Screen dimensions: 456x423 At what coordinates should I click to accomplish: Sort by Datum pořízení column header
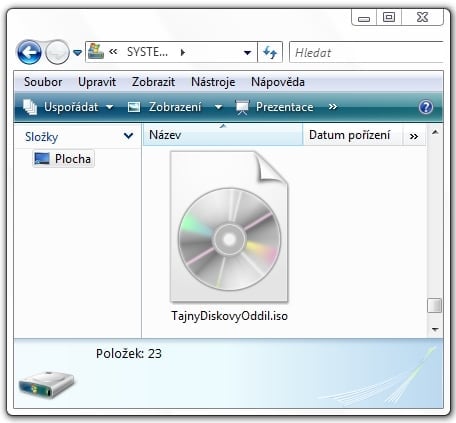pos(353,135)
